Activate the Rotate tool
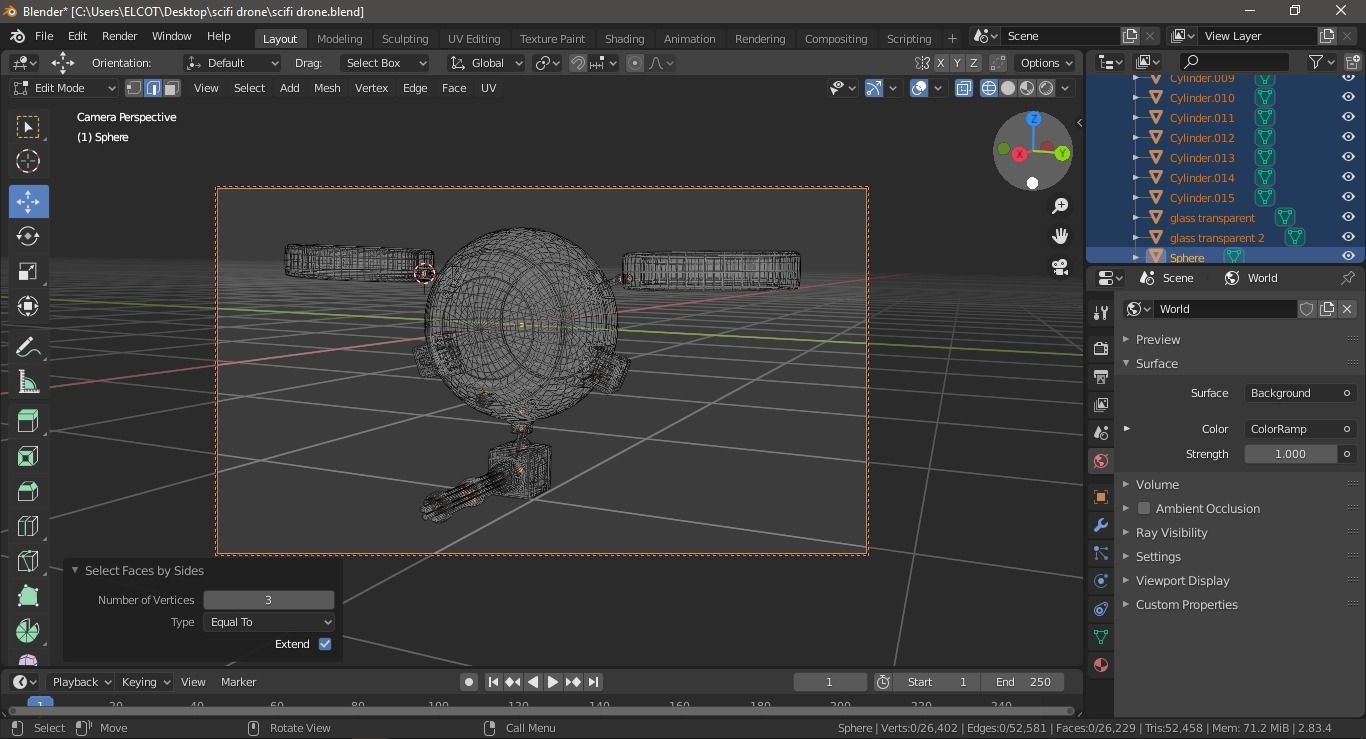The width and height of the screenshot is (1366, 739). point(27,236)
